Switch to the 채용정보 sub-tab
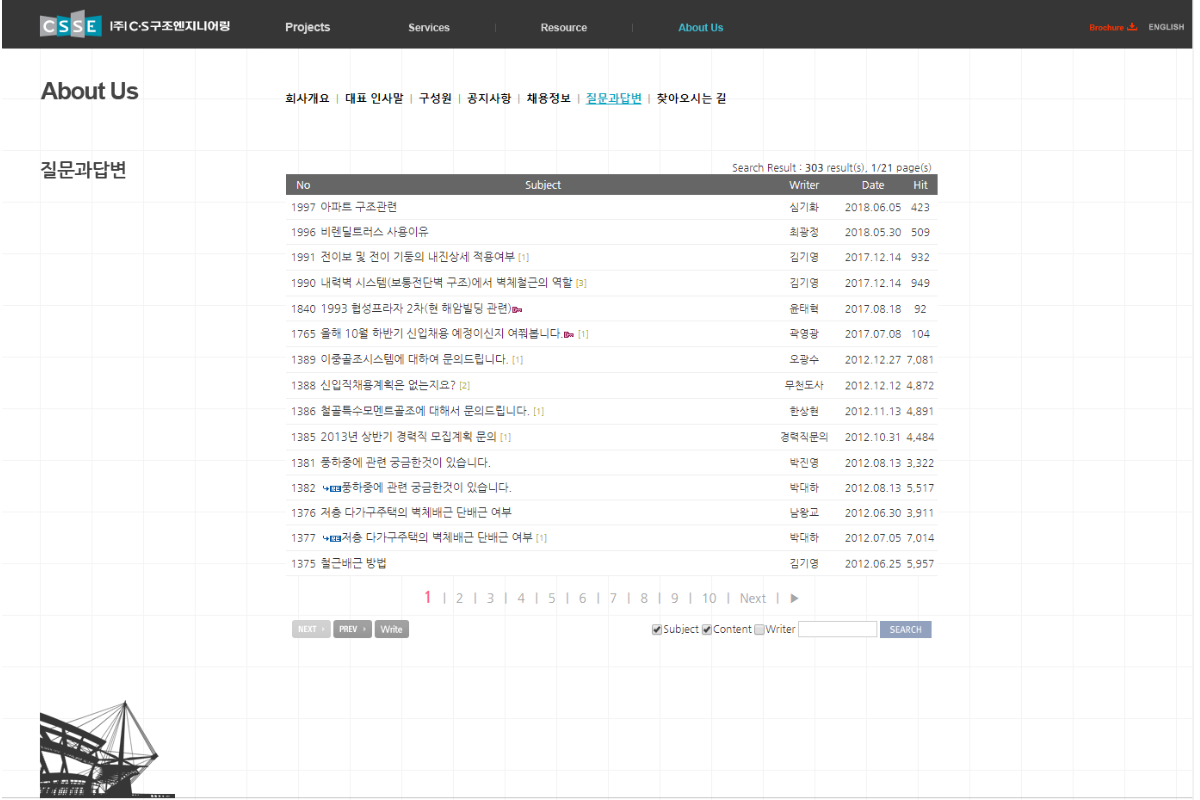1200x800 pixels. coord(549,98)
